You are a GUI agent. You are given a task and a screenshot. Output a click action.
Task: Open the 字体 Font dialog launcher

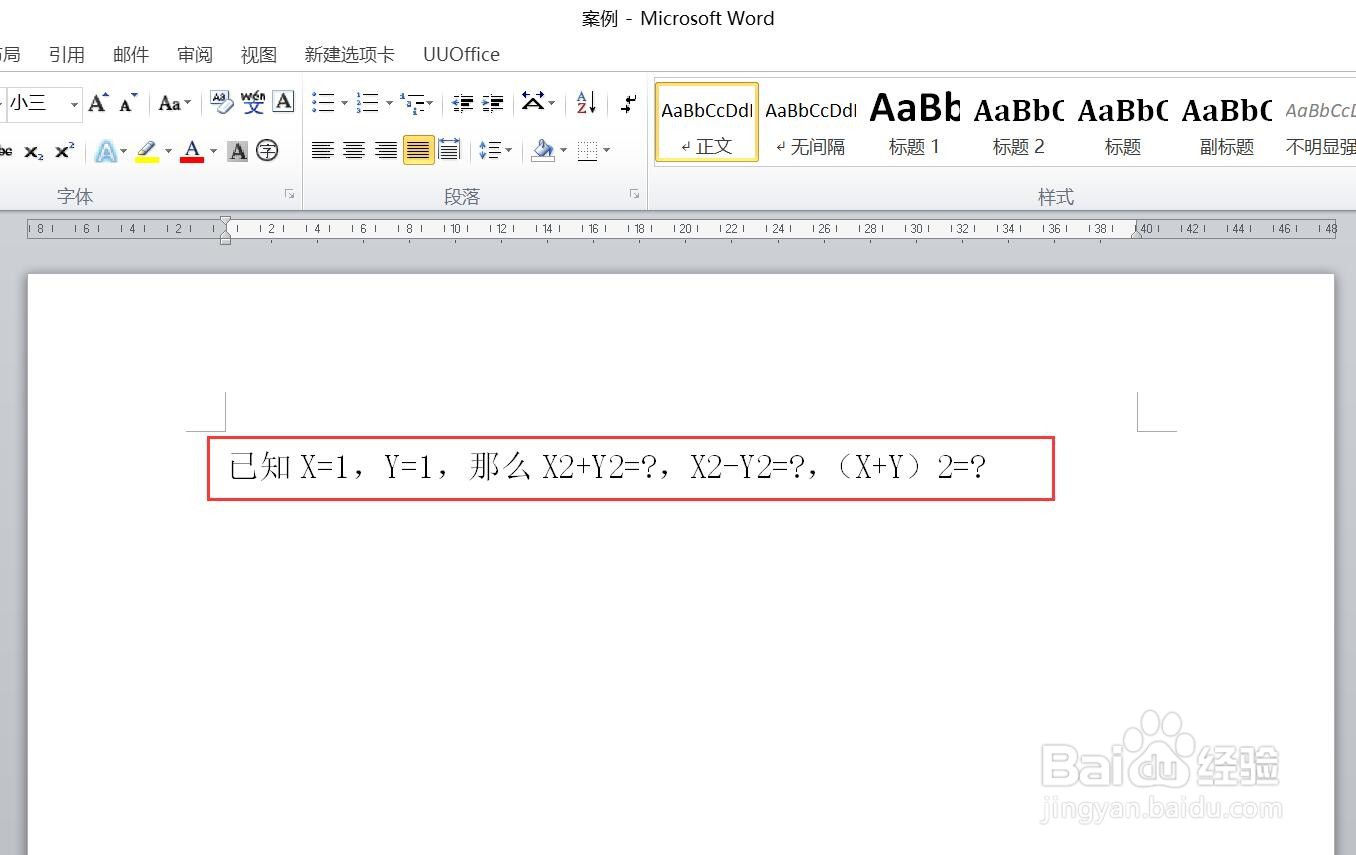(290, 194)
